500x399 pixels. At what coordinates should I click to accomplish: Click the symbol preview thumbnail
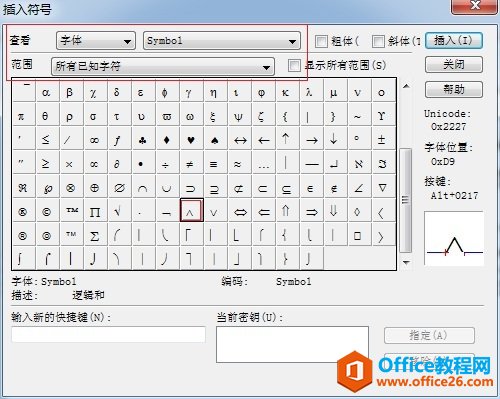click(x=454, y=238)
